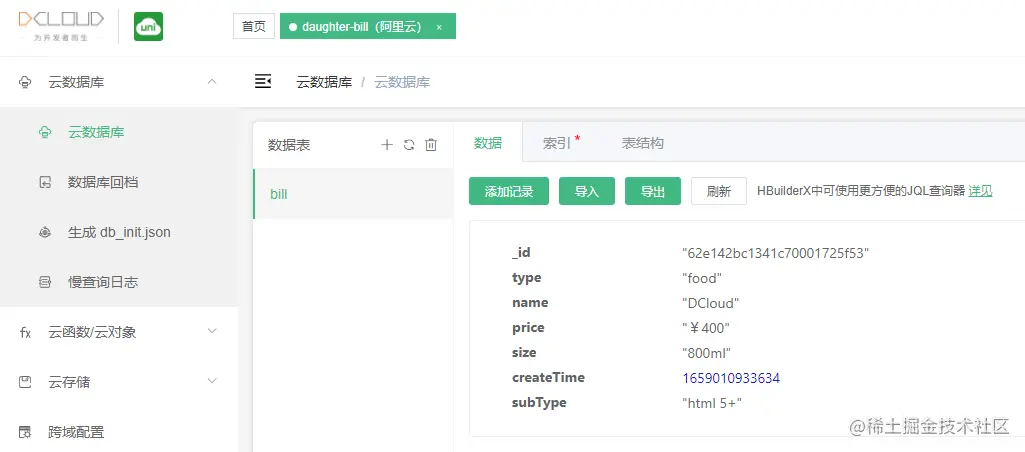Click the 添加记录 button
The height and width of the screenshot is (452, 1025).
pos(509,191)
